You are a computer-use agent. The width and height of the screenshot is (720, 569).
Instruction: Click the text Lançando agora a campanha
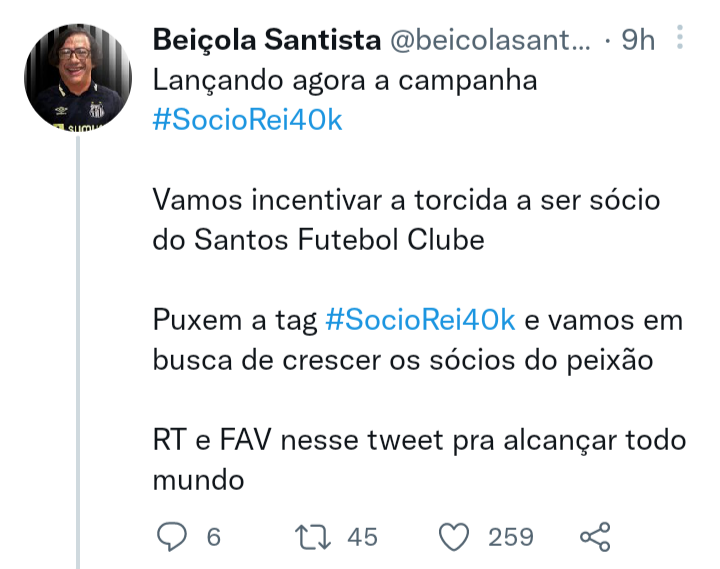pyautogui.click(x=345, y=81)
